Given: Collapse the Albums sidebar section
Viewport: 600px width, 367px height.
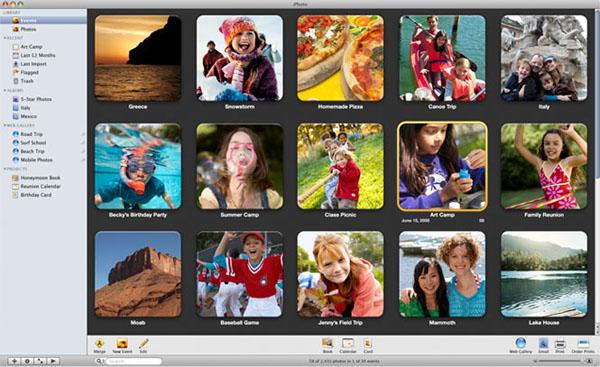Looking at the screenshot, I should [x=5, y=90].
